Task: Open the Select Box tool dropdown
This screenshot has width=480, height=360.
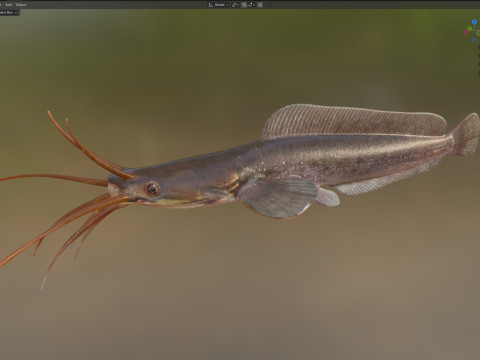Action: click(x=9, y=12)
